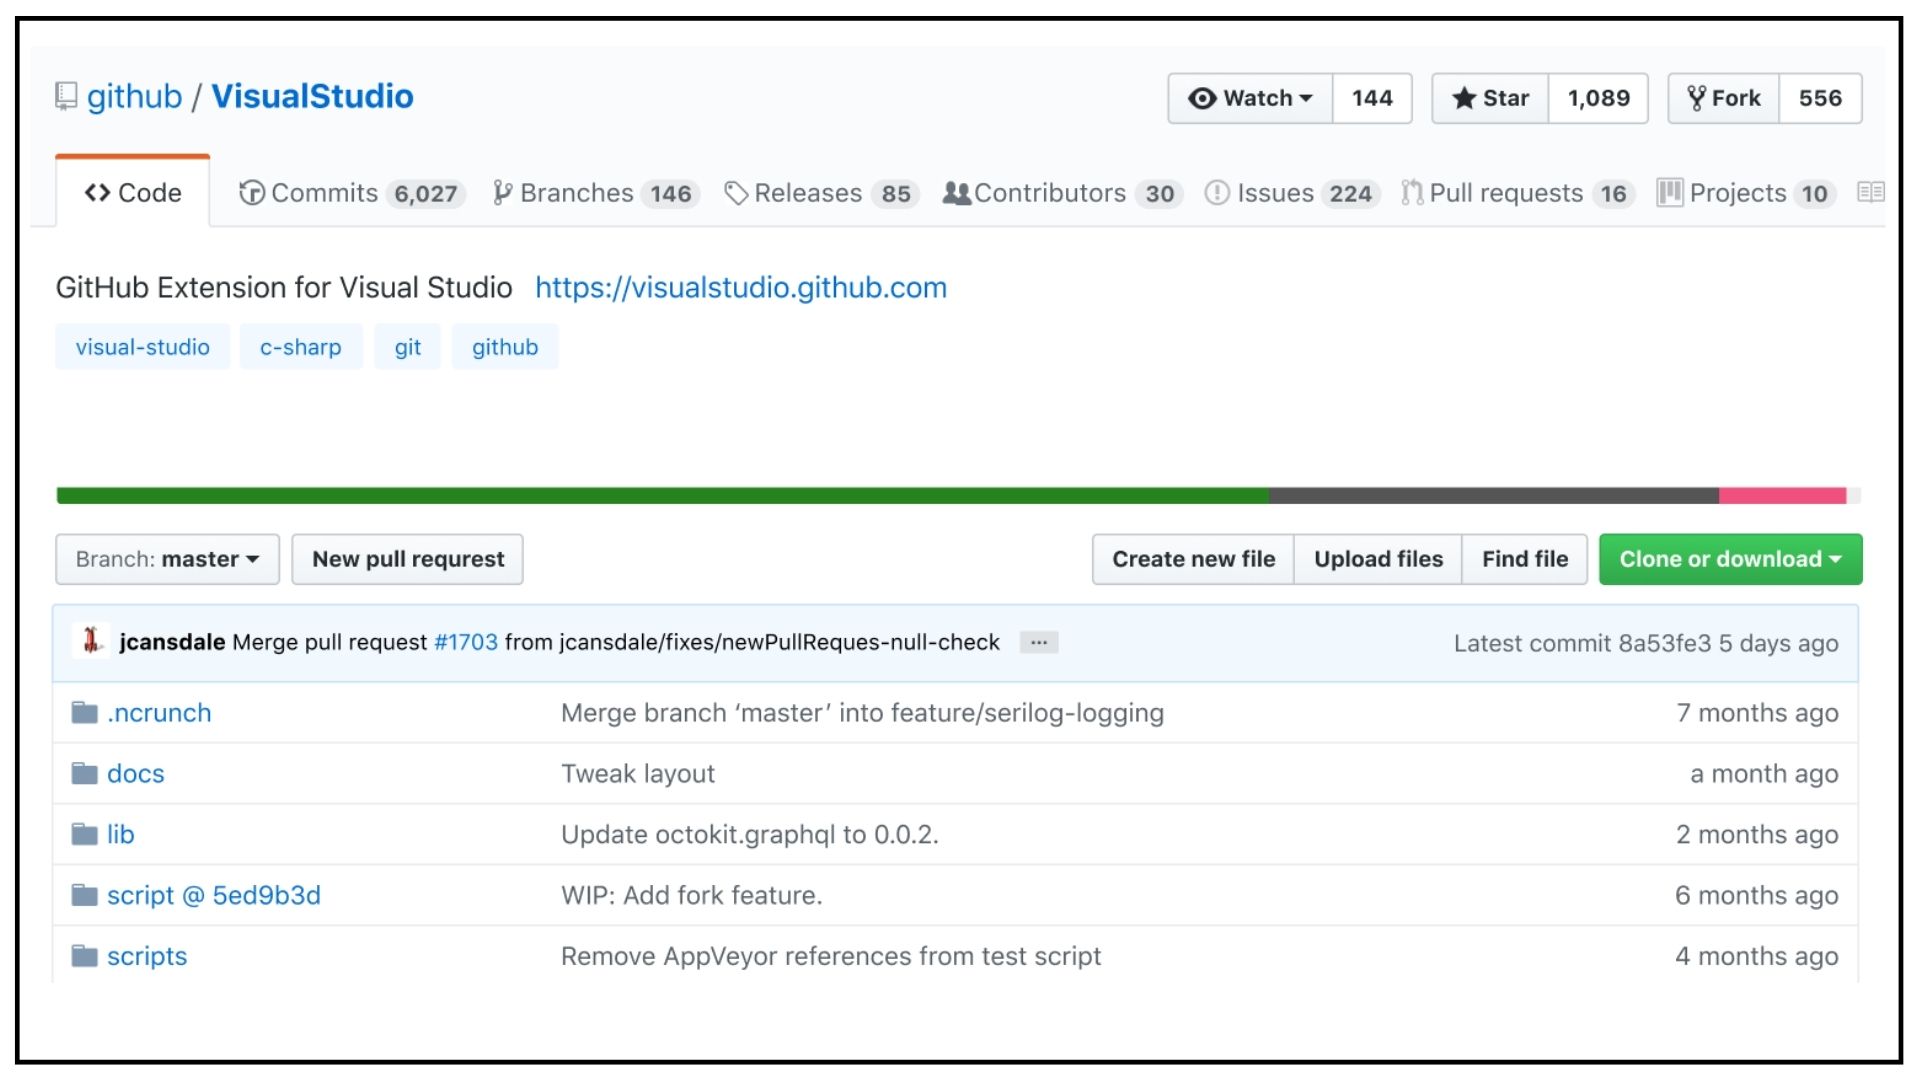Click New pull request button
The height and width of the screenshot is (1080, 1920).
pos(407,558)
